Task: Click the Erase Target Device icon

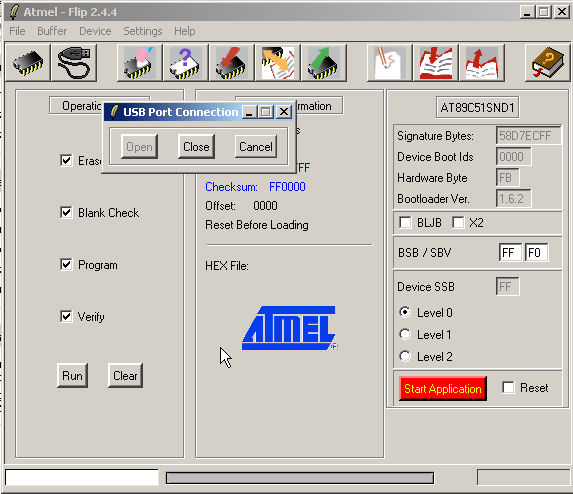Action: click(x=140, y=62)
